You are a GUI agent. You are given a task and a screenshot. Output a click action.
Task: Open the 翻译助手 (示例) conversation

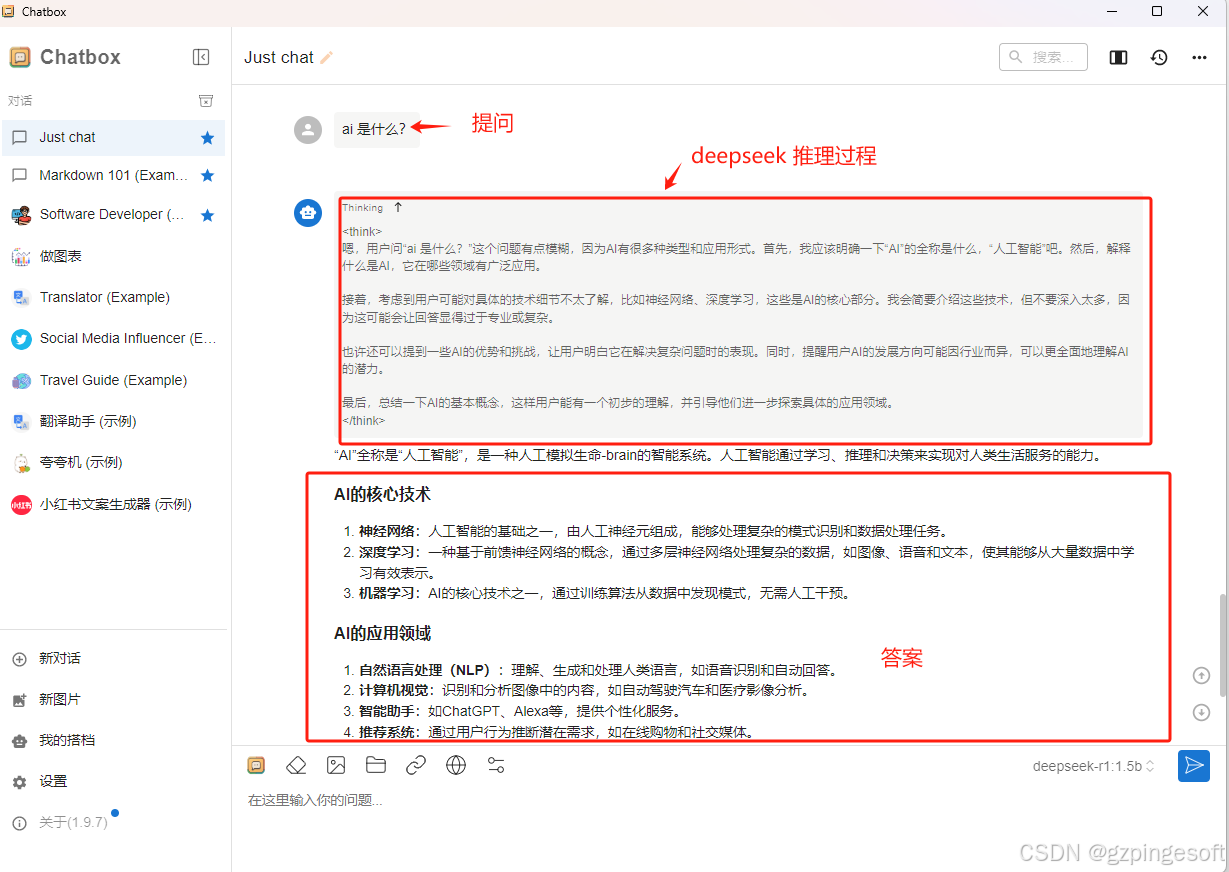[x=113, y=421]
